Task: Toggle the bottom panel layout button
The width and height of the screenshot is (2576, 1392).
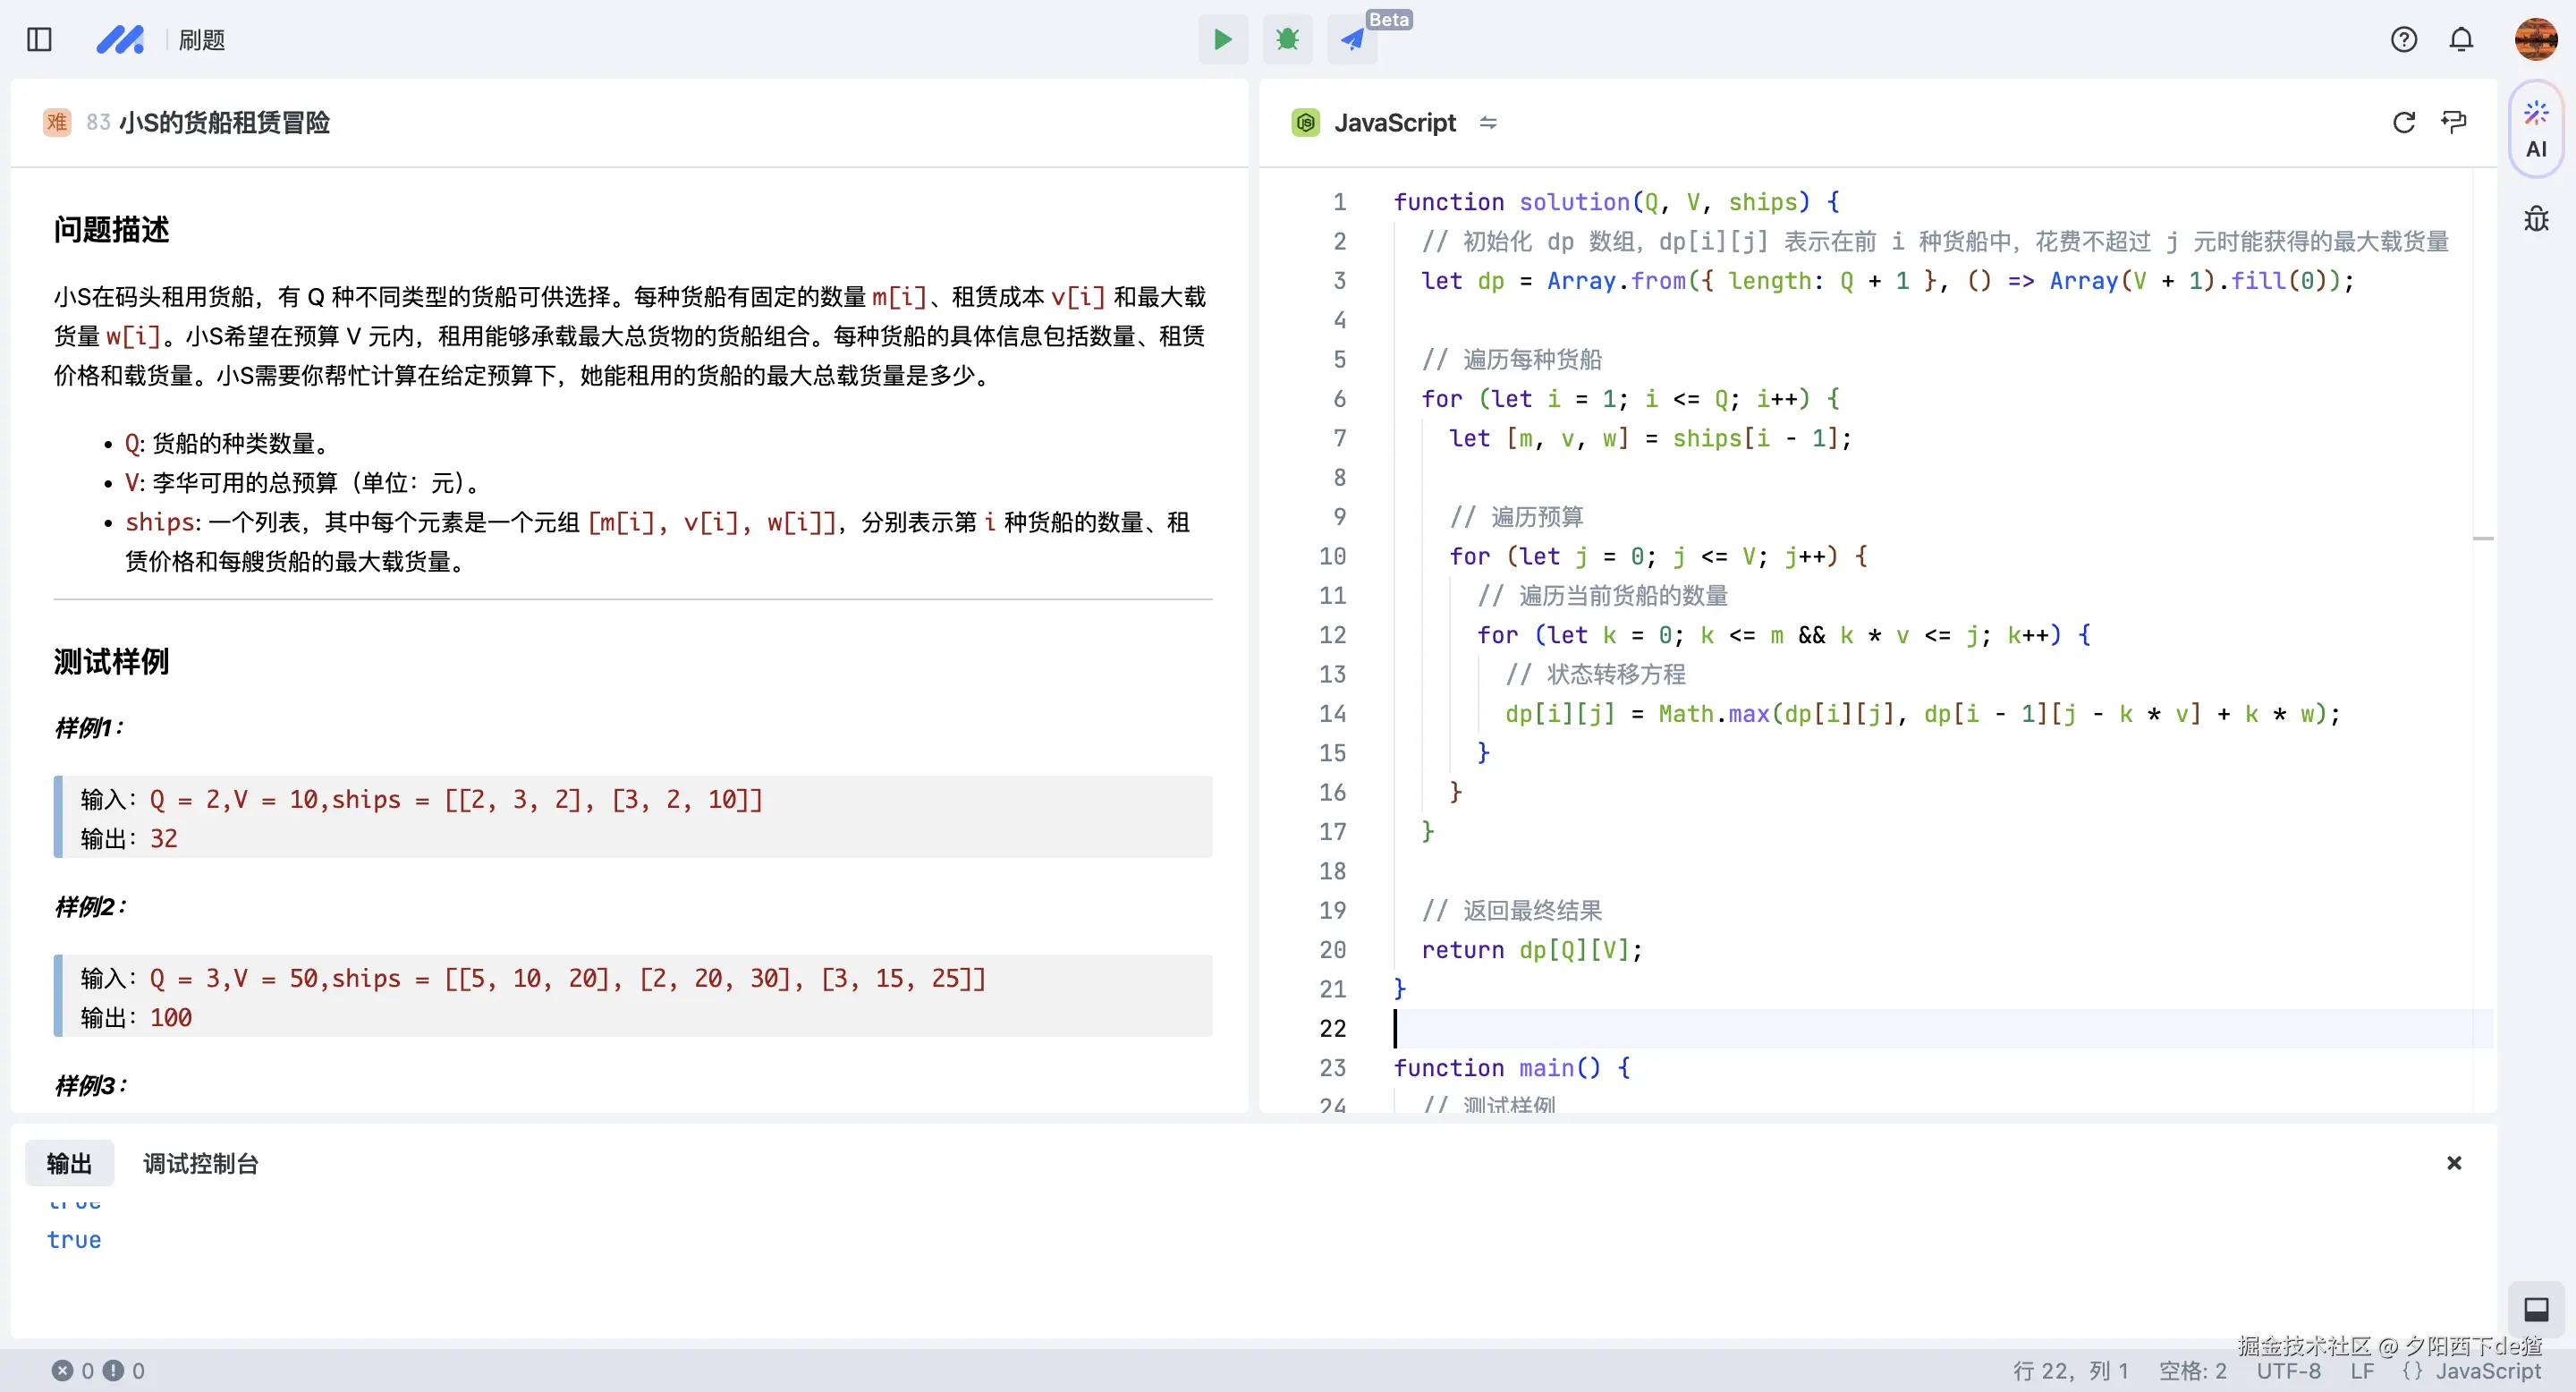Action: point(2535,1309)
